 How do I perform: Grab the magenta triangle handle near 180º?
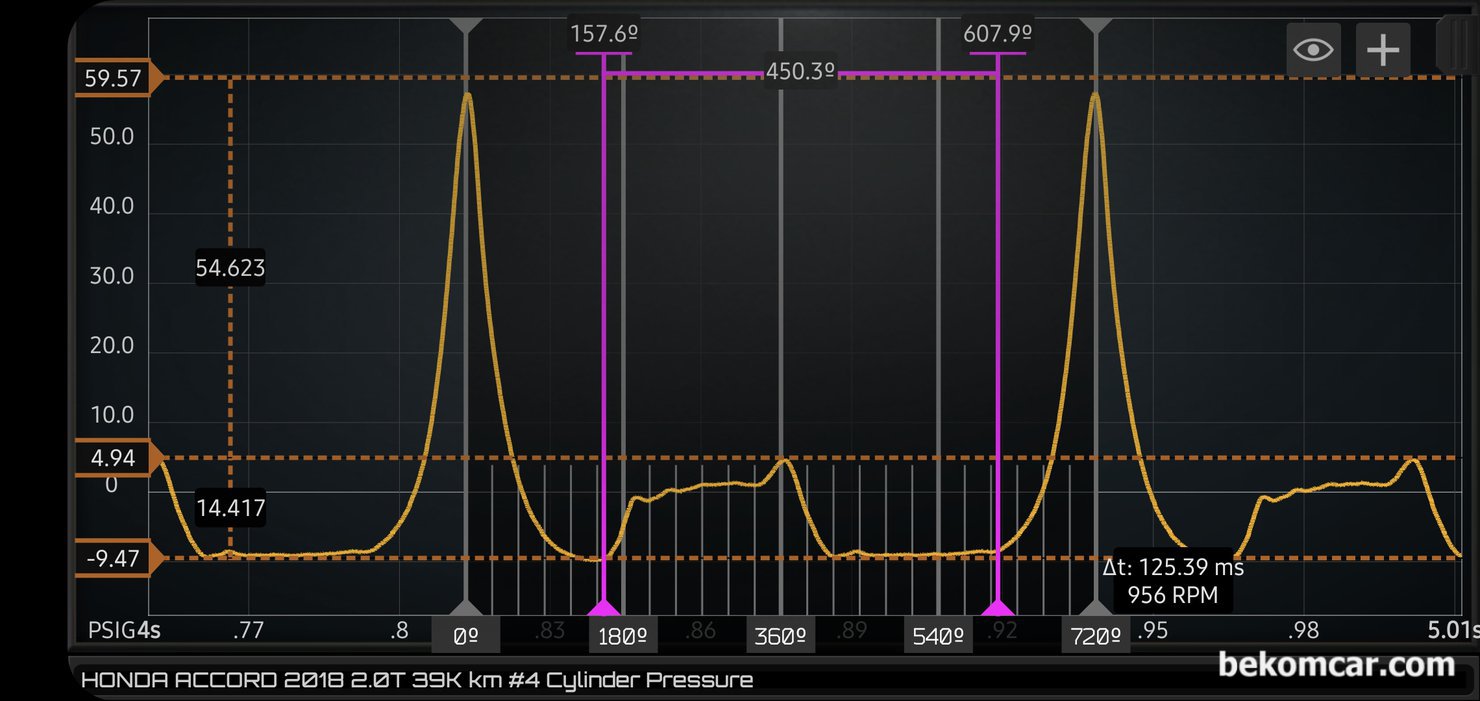pos(603,608)
